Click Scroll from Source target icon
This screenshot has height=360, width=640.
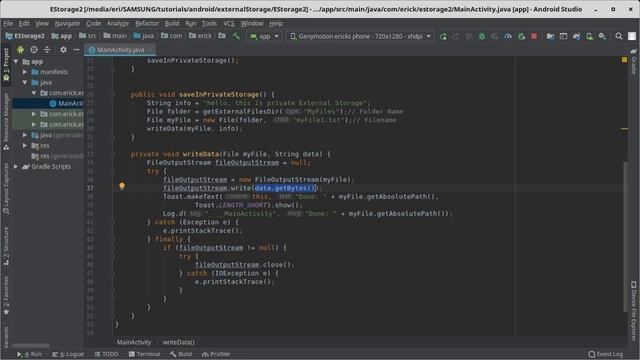(34, 50)
